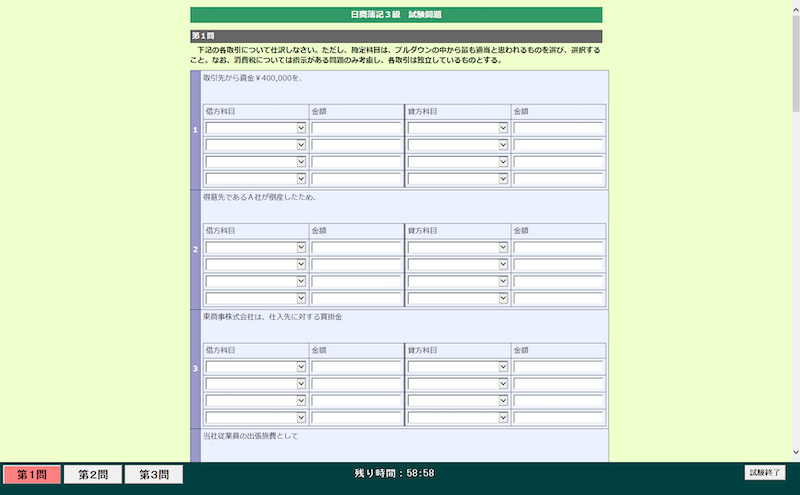Open question 1 first-row 借方科目 dropdown
Screen dimensions: 800x495
[256, 128]
